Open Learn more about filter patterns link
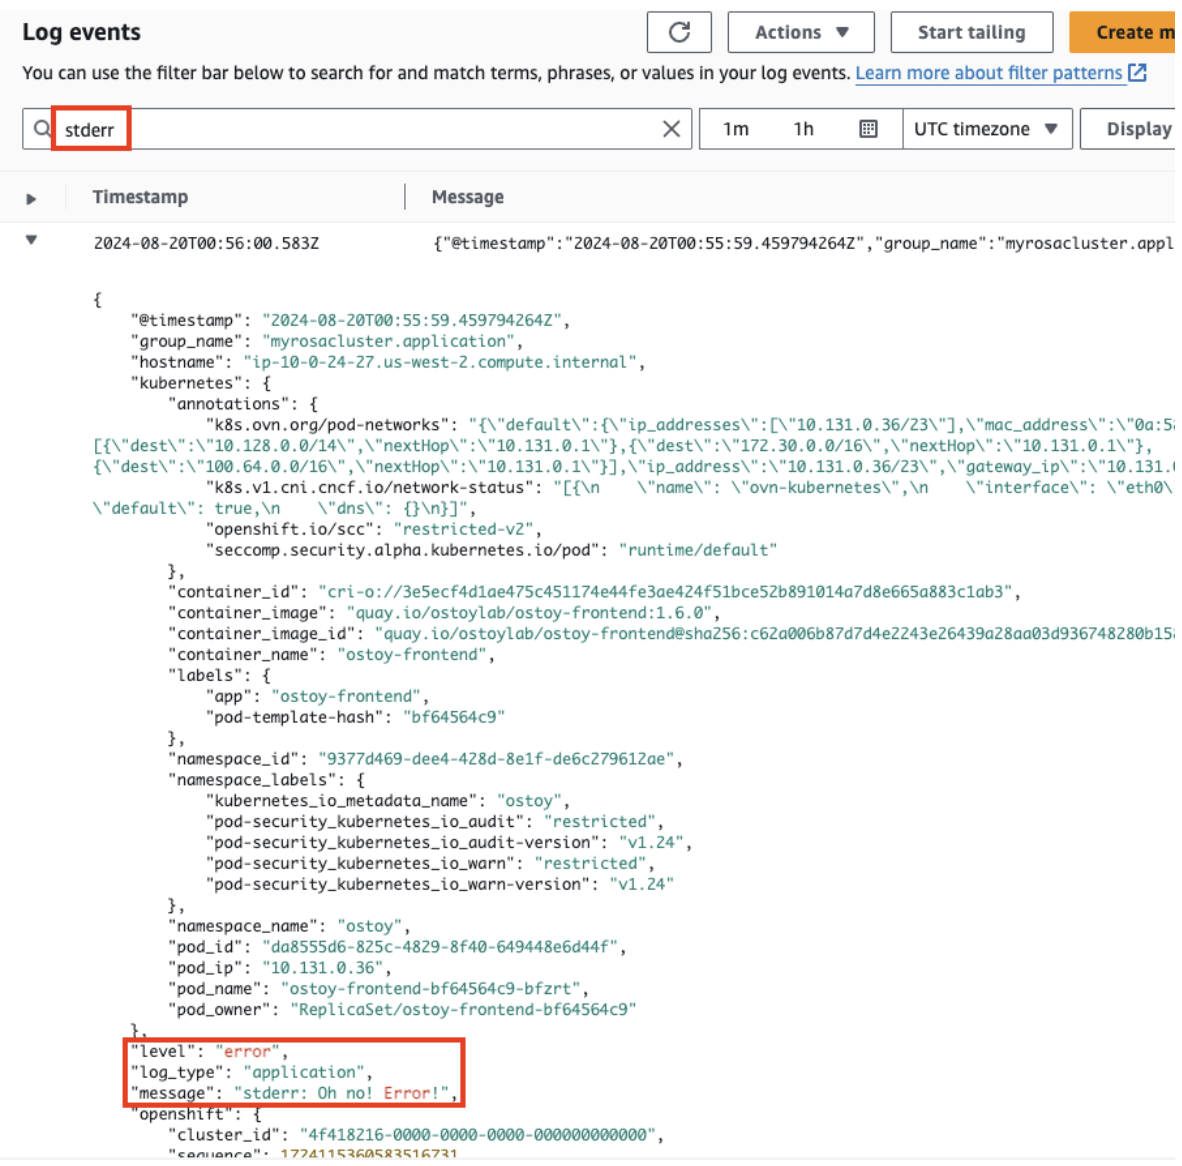This screenshot has width=1182, height=1166. click(988, 73)
